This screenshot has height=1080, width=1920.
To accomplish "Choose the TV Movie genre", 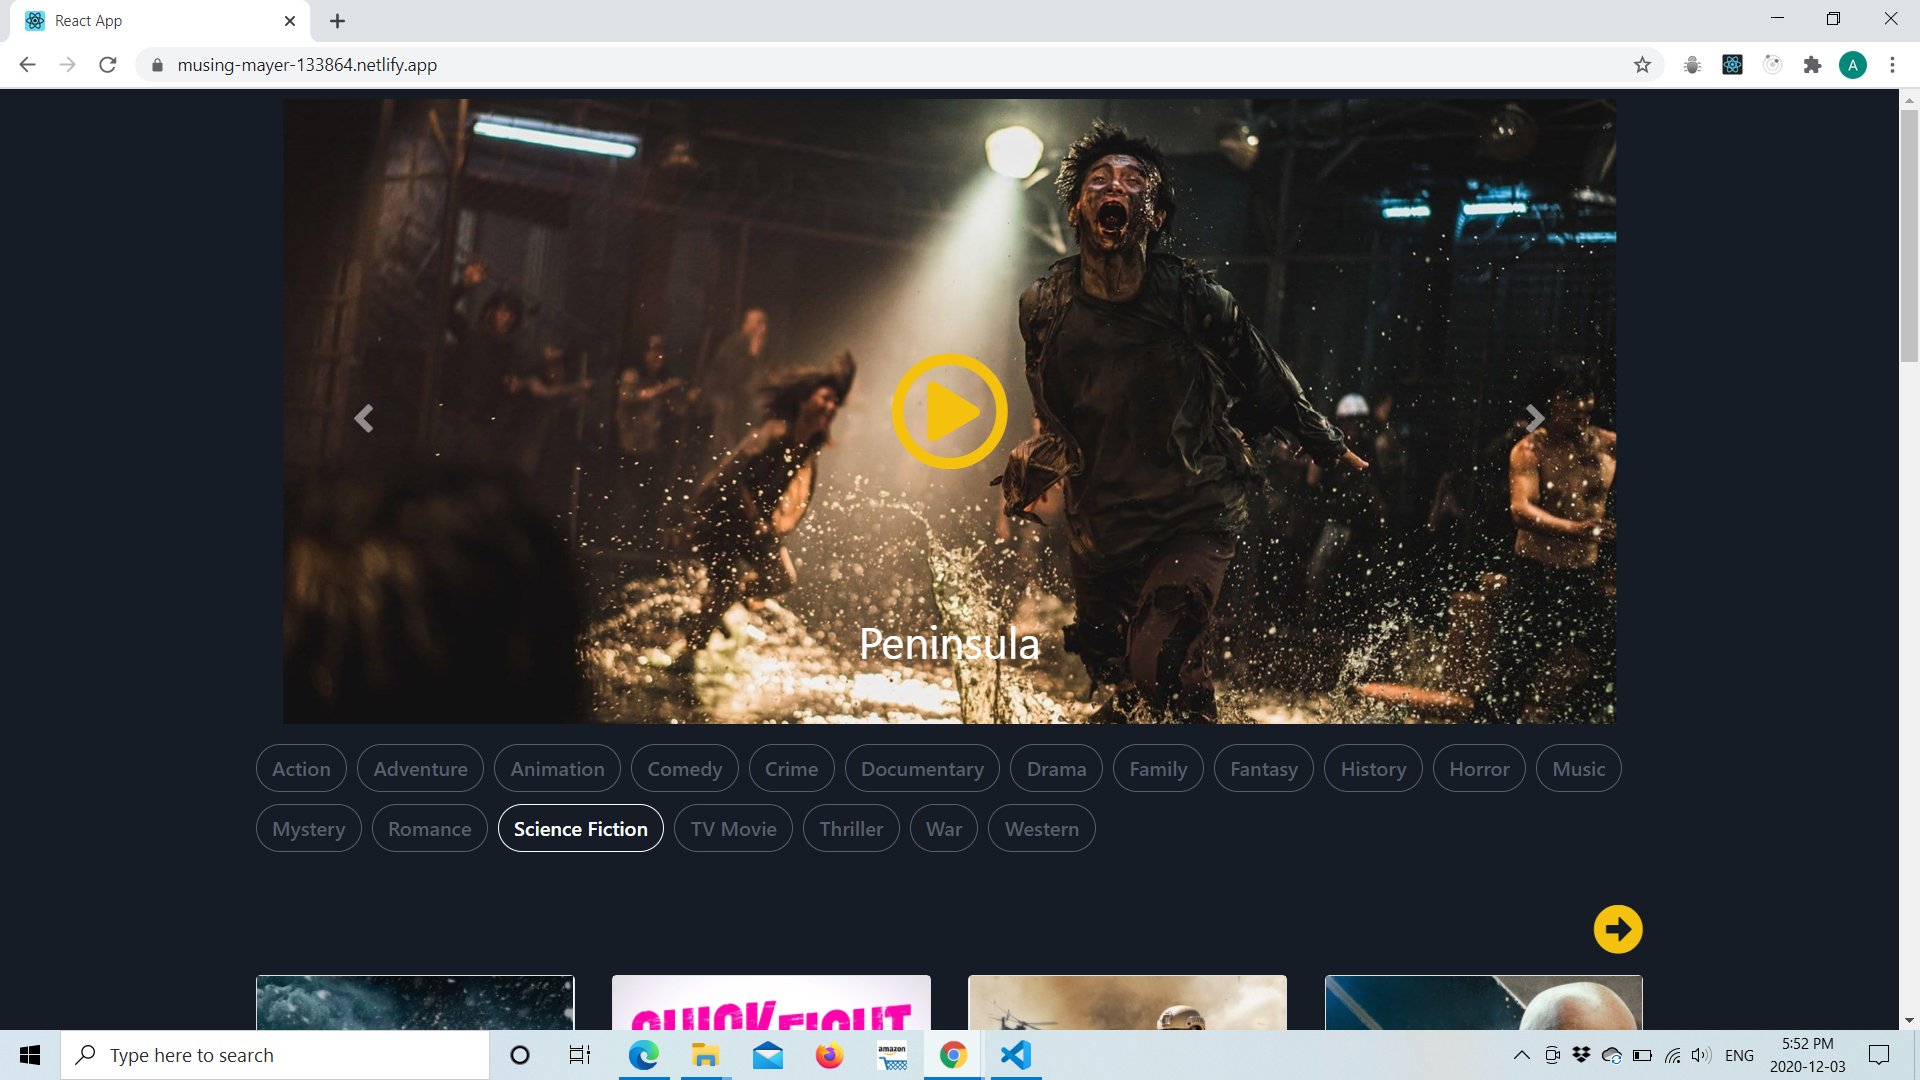I will pos(733,829).
